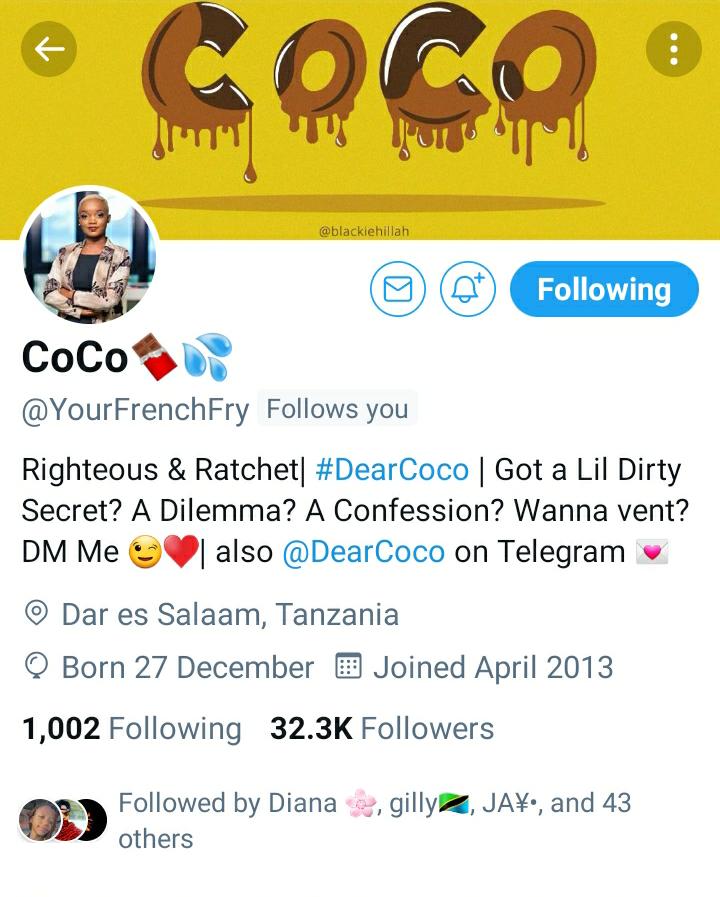Tap the stacked follower avatars
The width and height of the screenshot is (720, 897).
[x=63, y=820]
